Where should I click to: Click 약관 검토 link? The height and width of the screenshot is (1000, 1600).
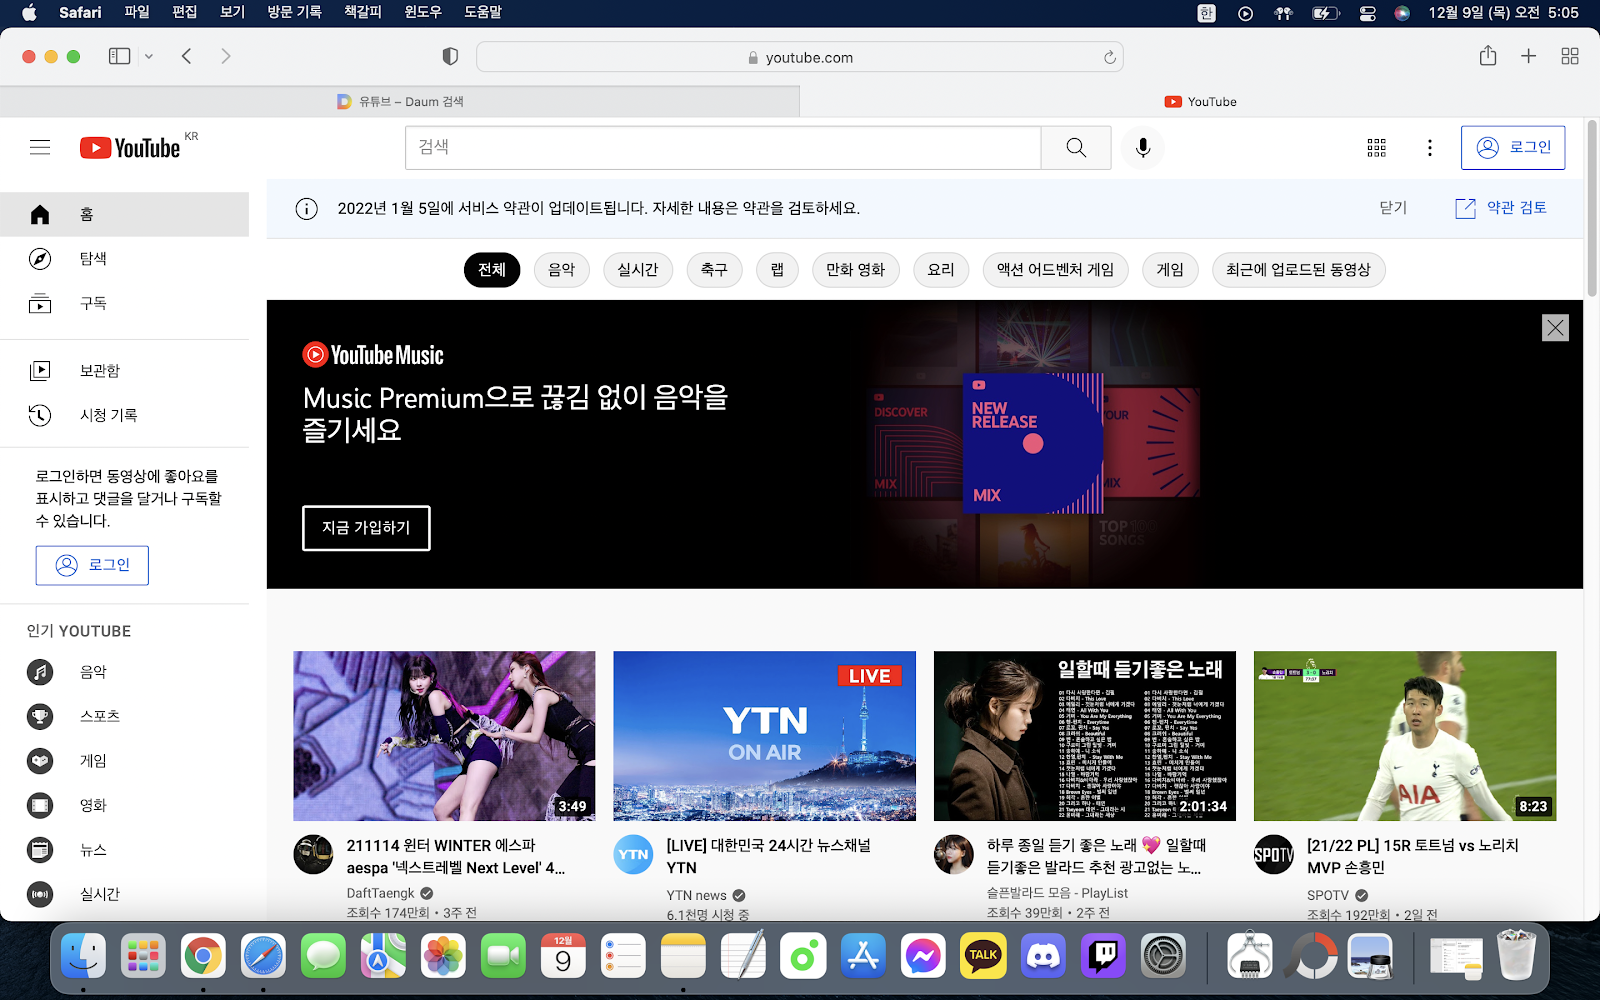(1500, 208)
